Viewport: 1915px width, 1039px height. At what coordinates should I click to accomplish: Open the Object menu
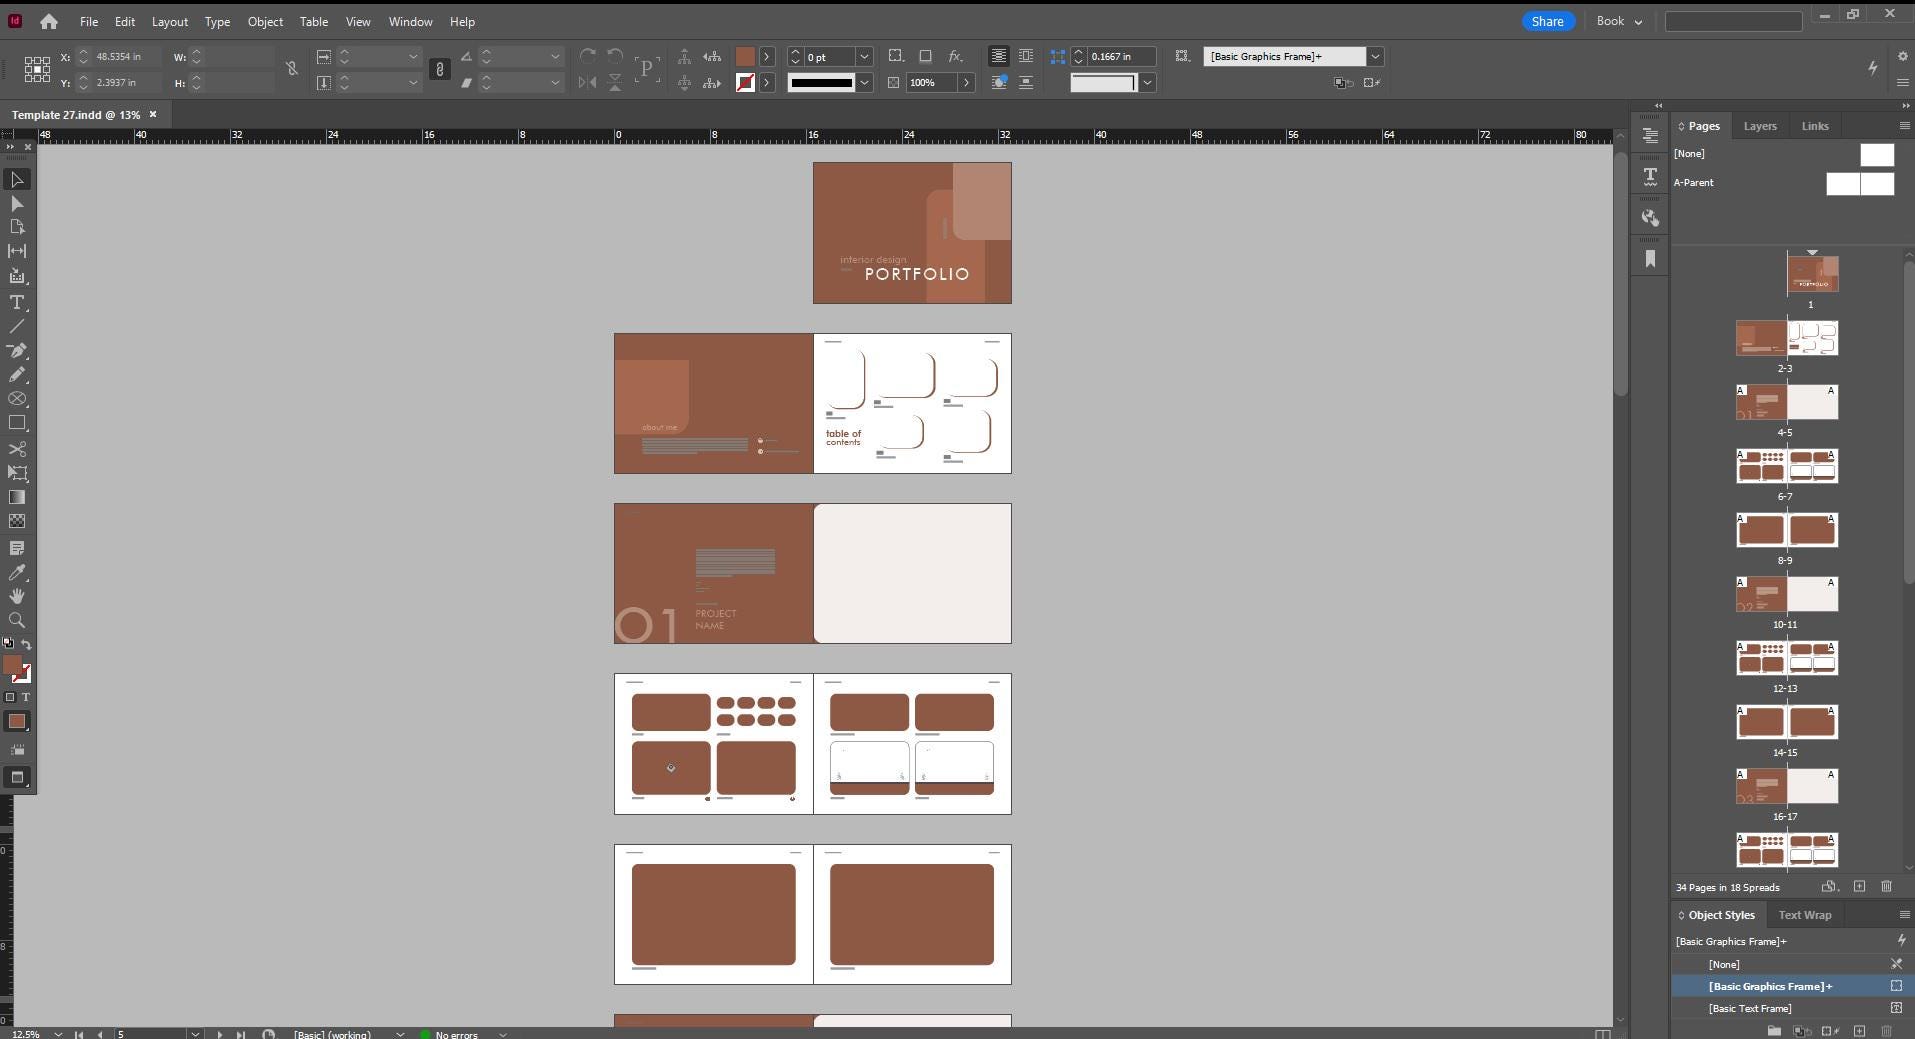click(x=265, y=21)
